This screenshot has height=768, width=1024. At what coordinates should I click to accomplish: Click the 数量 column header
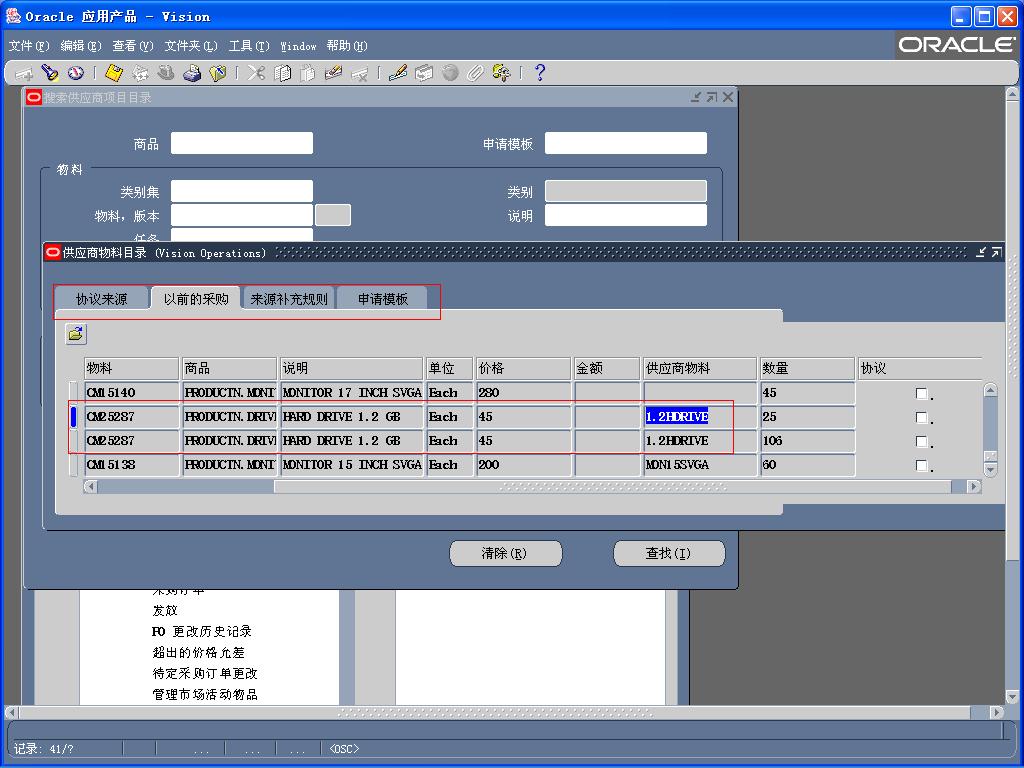(808, 368)
